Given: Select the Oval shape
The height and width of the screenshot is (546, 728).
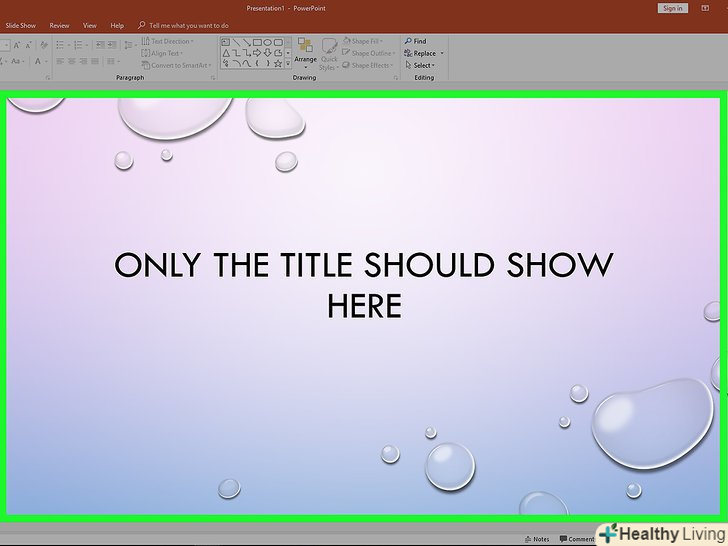Looking at the screenshot, I should (267, 42).
